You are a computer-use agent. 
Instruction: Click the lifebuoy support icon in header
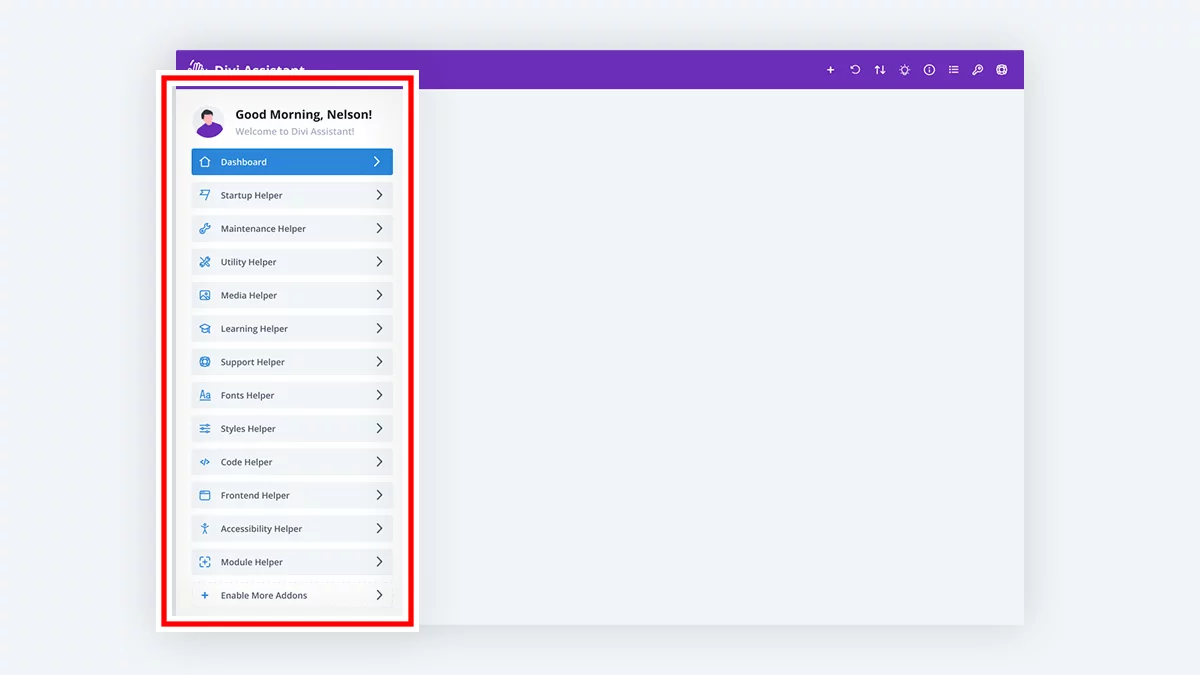click(x=1002, y=70)
